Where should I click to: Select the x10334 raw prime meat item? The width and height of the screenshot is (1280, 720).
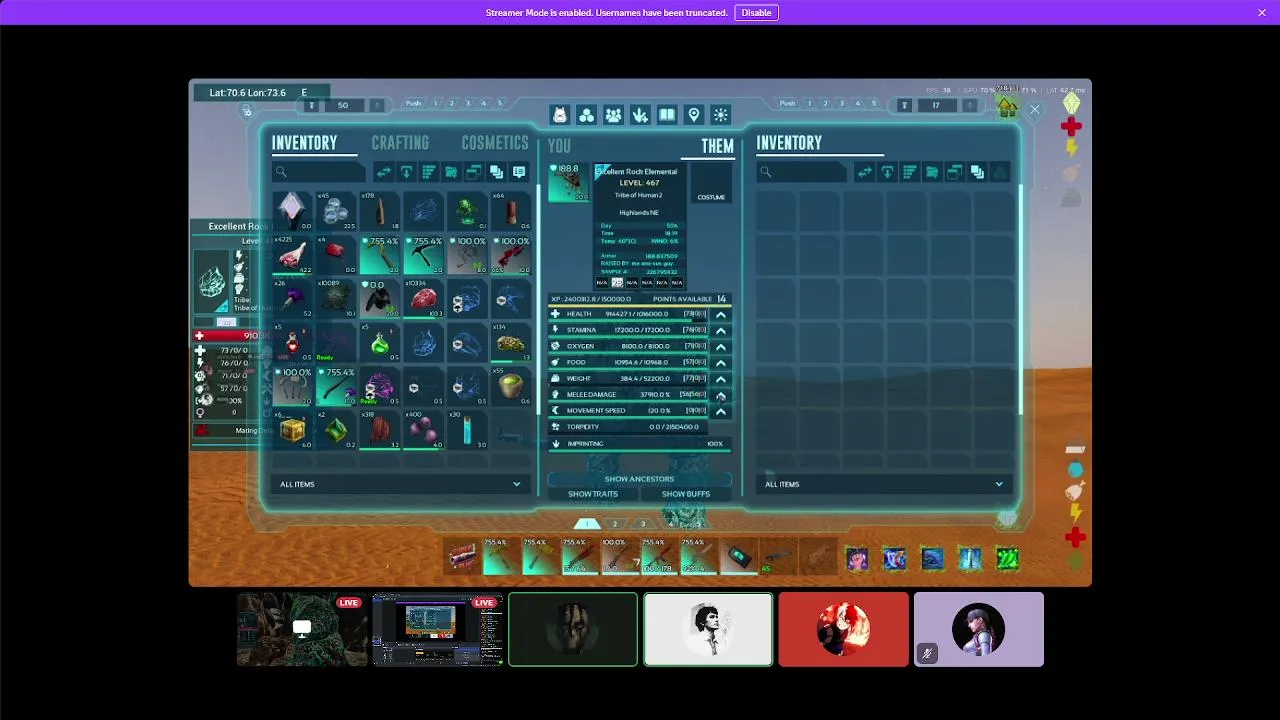(425, 299)
